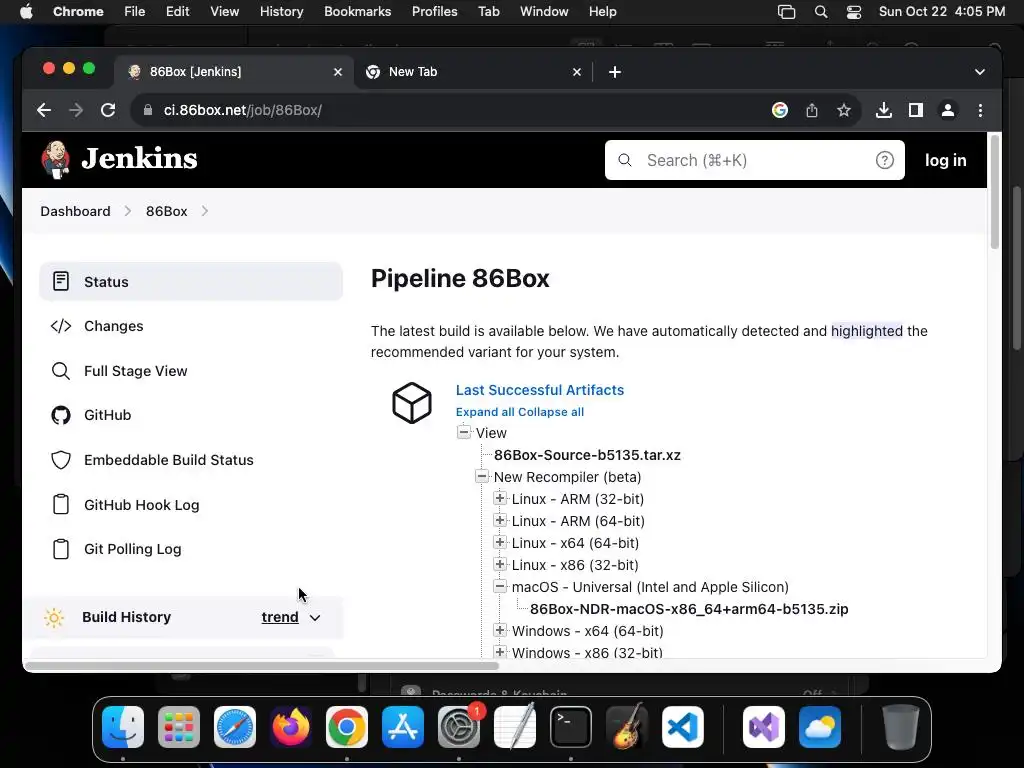Image resolution: width=1024 pixels, height=768 pixels.
Task: Toggle Chrome side panel icon
Action: click(916, 110)
